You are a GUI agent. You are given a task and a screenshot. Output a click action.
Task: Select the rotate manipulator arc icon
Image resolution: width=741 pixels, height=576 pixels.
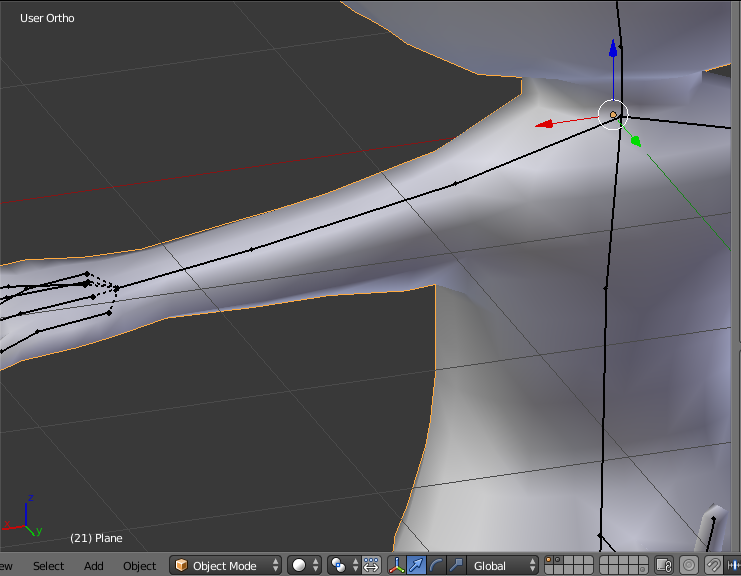click(x=436, y=565)
